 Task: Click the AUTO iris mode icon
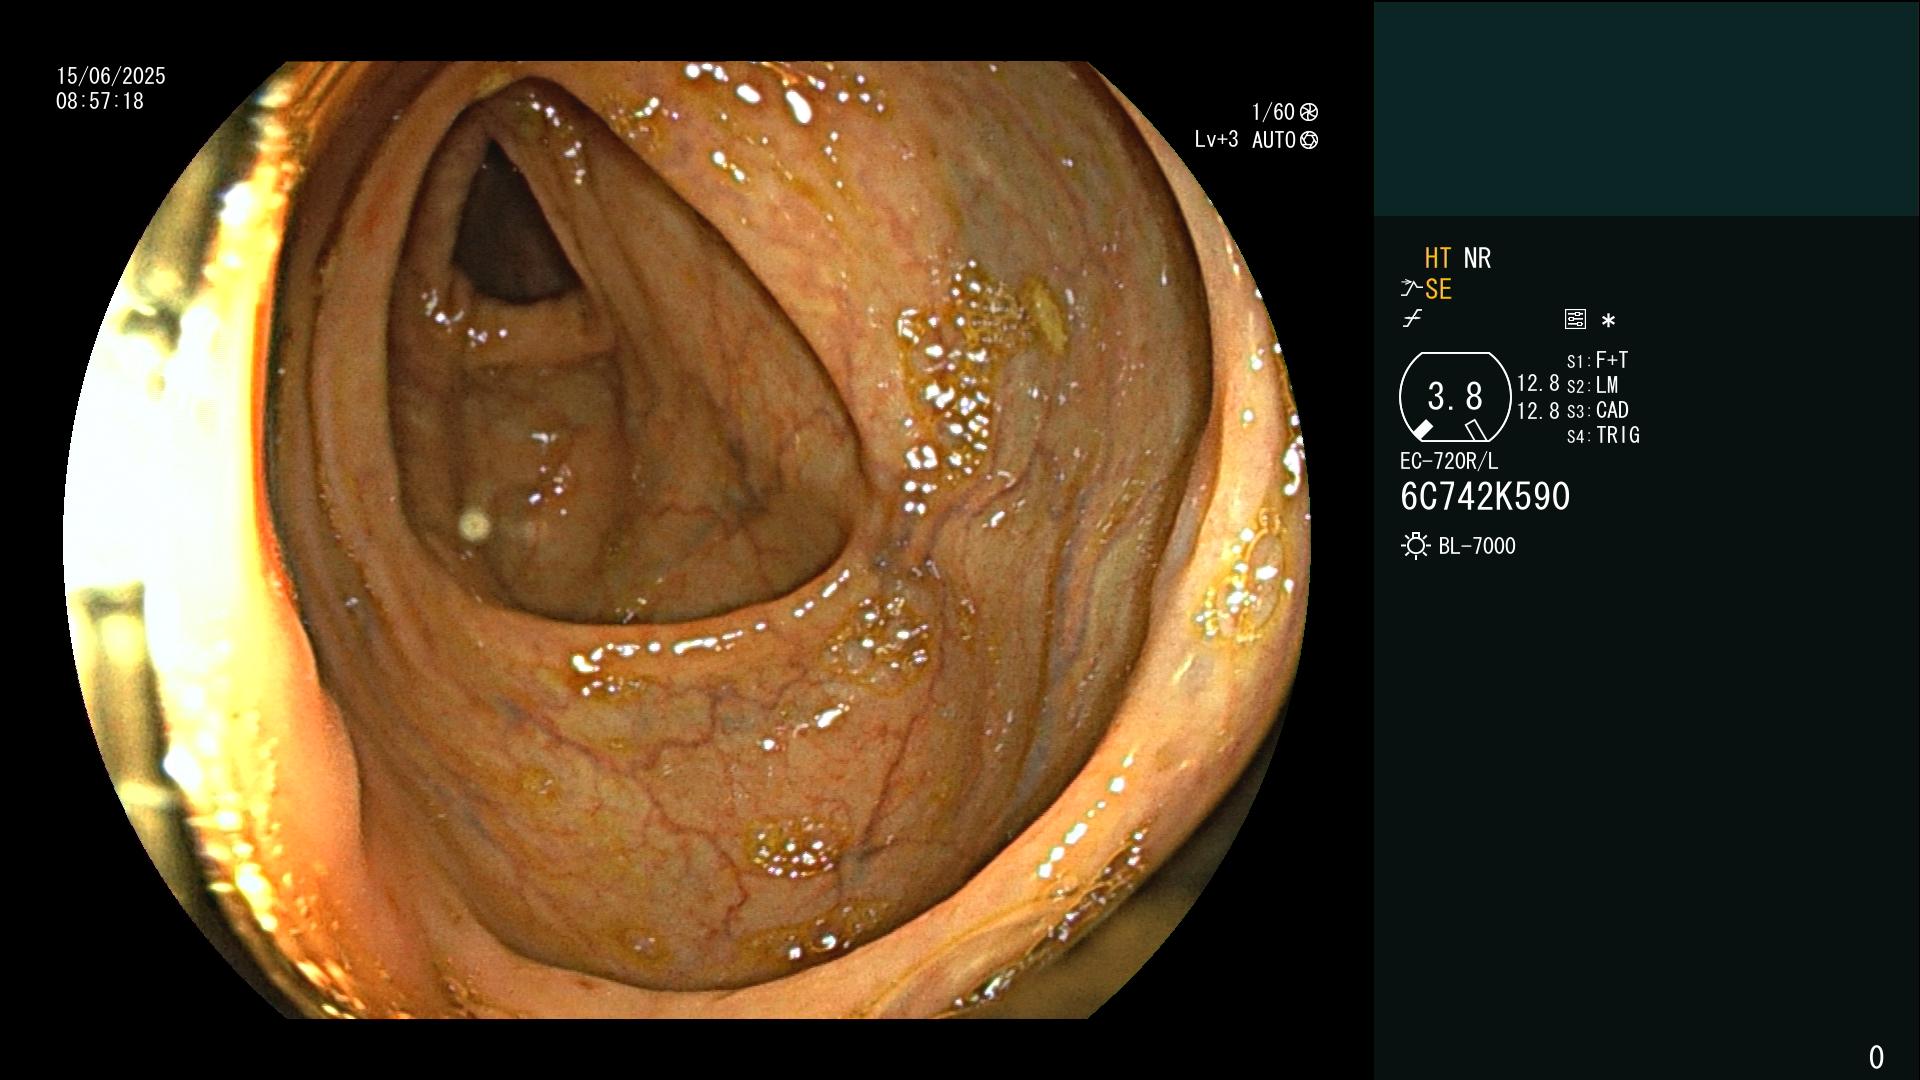pos(1309,141)
